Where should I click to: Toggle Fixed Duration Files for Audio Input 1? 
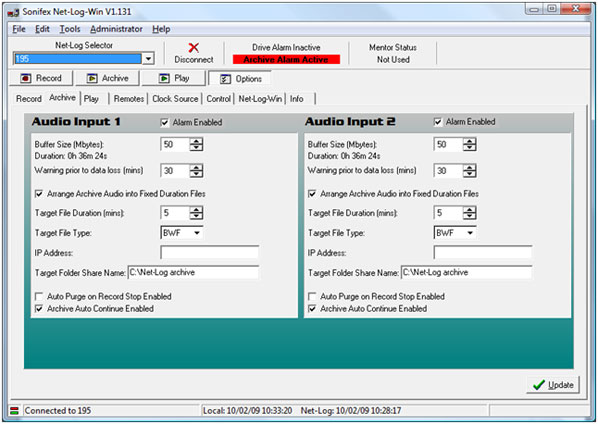39,194
